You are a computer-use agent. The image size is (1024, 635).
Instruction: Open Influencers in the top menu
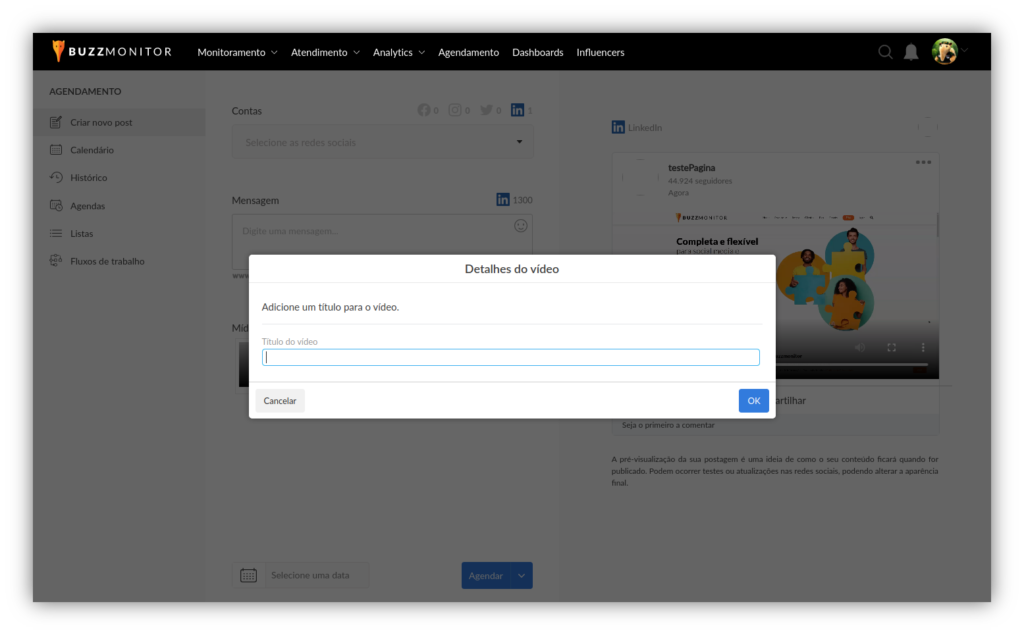coord(600,52)
